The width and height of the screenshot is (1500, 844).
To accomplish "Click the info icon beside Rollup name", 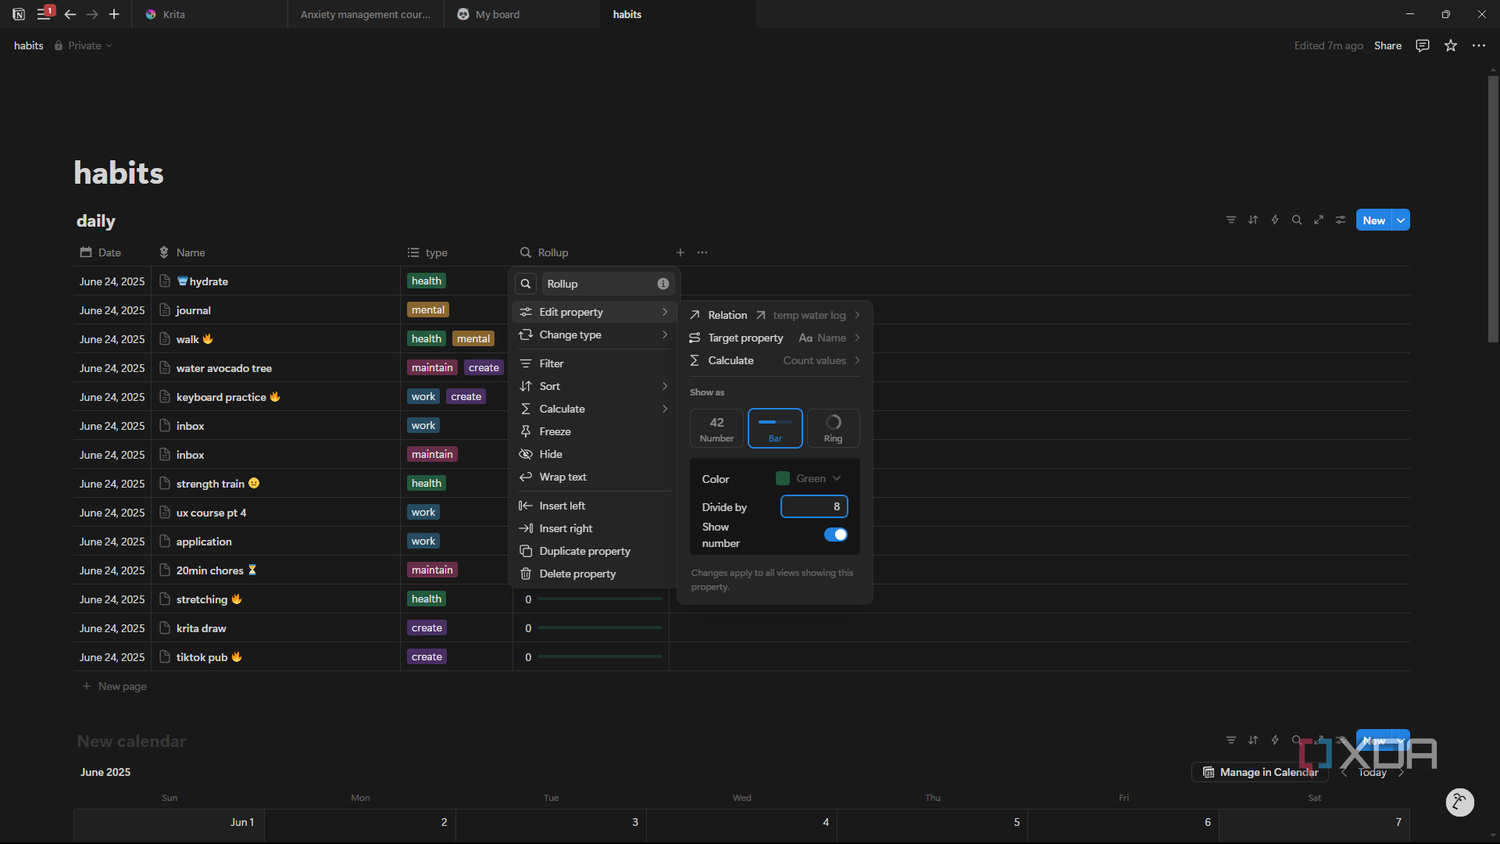I will pos(663,284).
